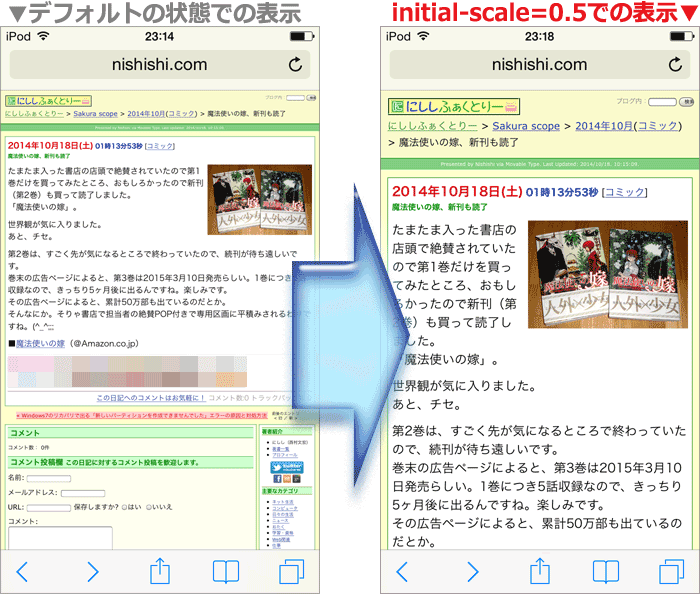Click コミック category link beside date, right phone
The height and width of the screenshot is (594, 700).
(625, 192)
